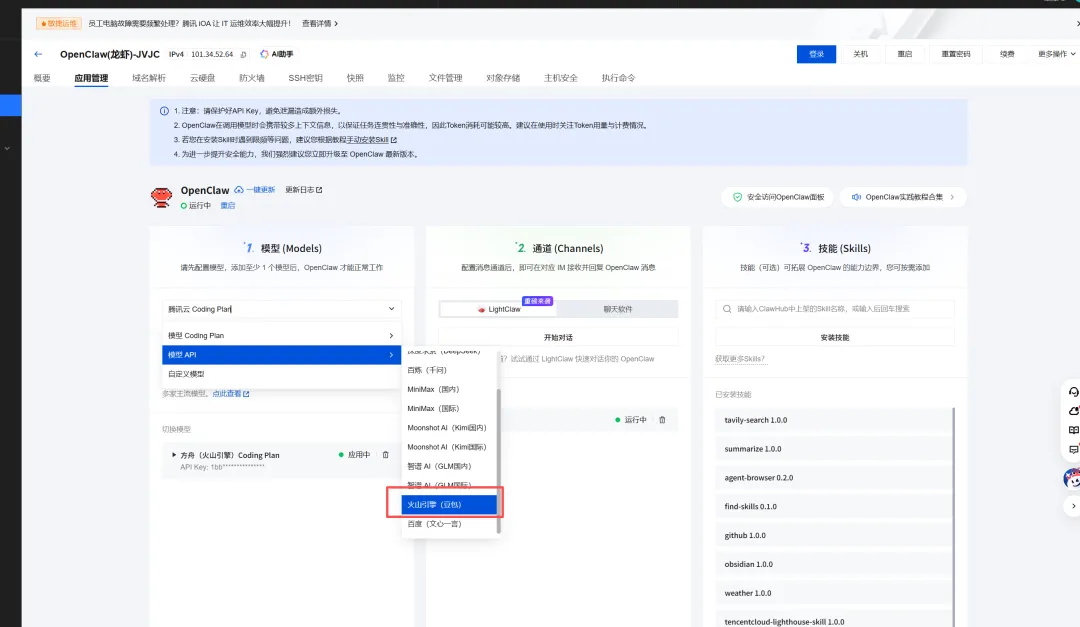This screenshot has height=627, width=1080.
Task: Click the info icon in notice banner
Action: [164, 111]
